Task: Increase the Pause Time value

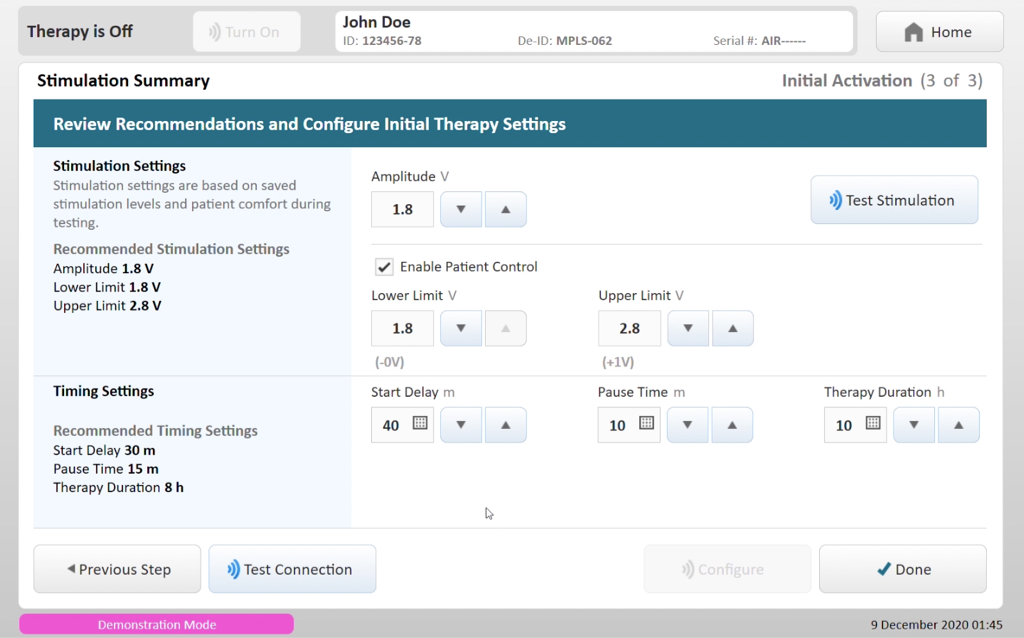Action: tap(732, 425)
